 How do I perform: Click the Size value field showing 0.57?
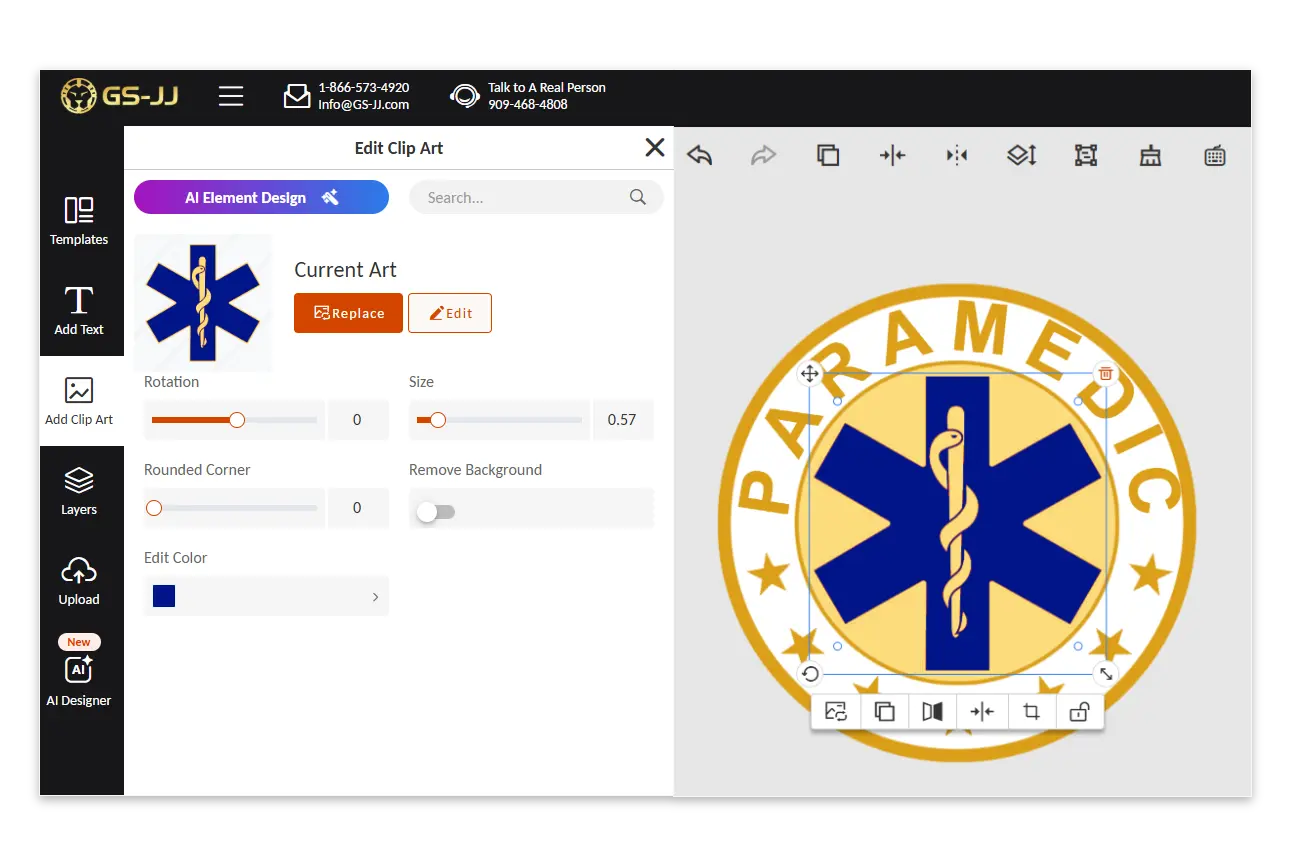point(622,420)
